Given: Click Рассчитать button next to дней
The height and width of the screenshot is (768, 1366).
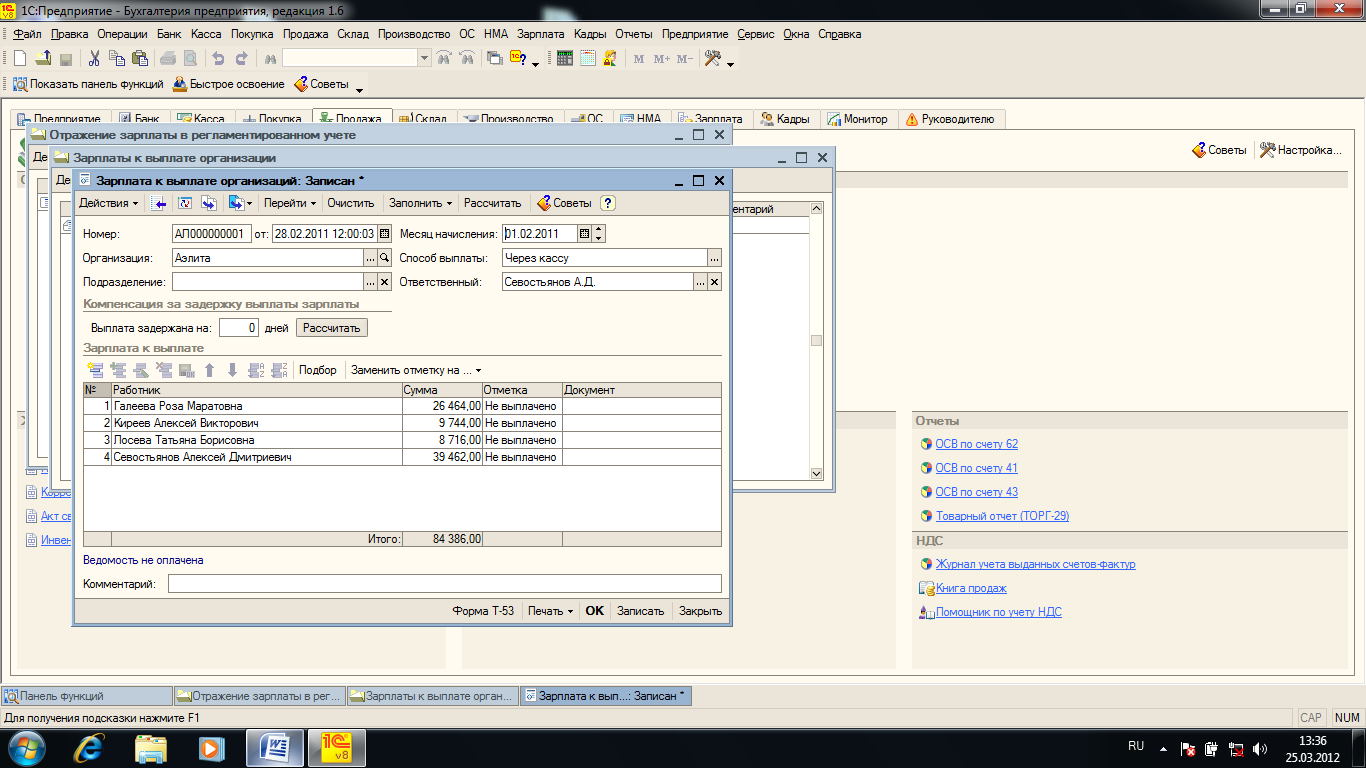Looking at the screenshot, I should 332,328.
